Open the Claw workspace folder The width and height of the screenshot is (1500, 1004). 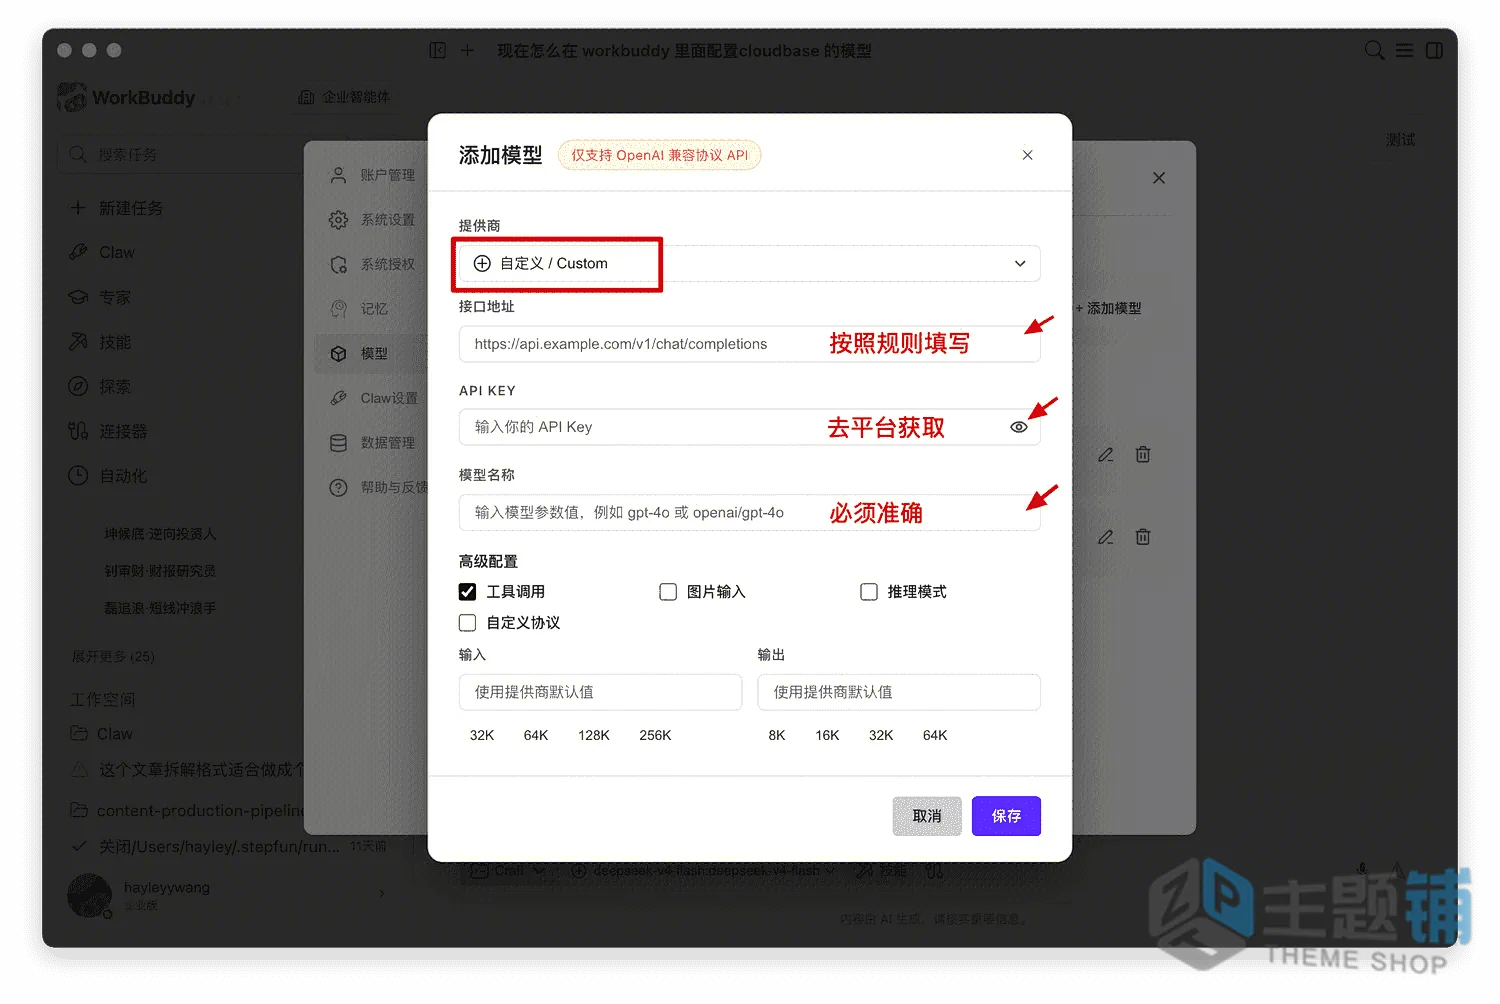point(102,734)
